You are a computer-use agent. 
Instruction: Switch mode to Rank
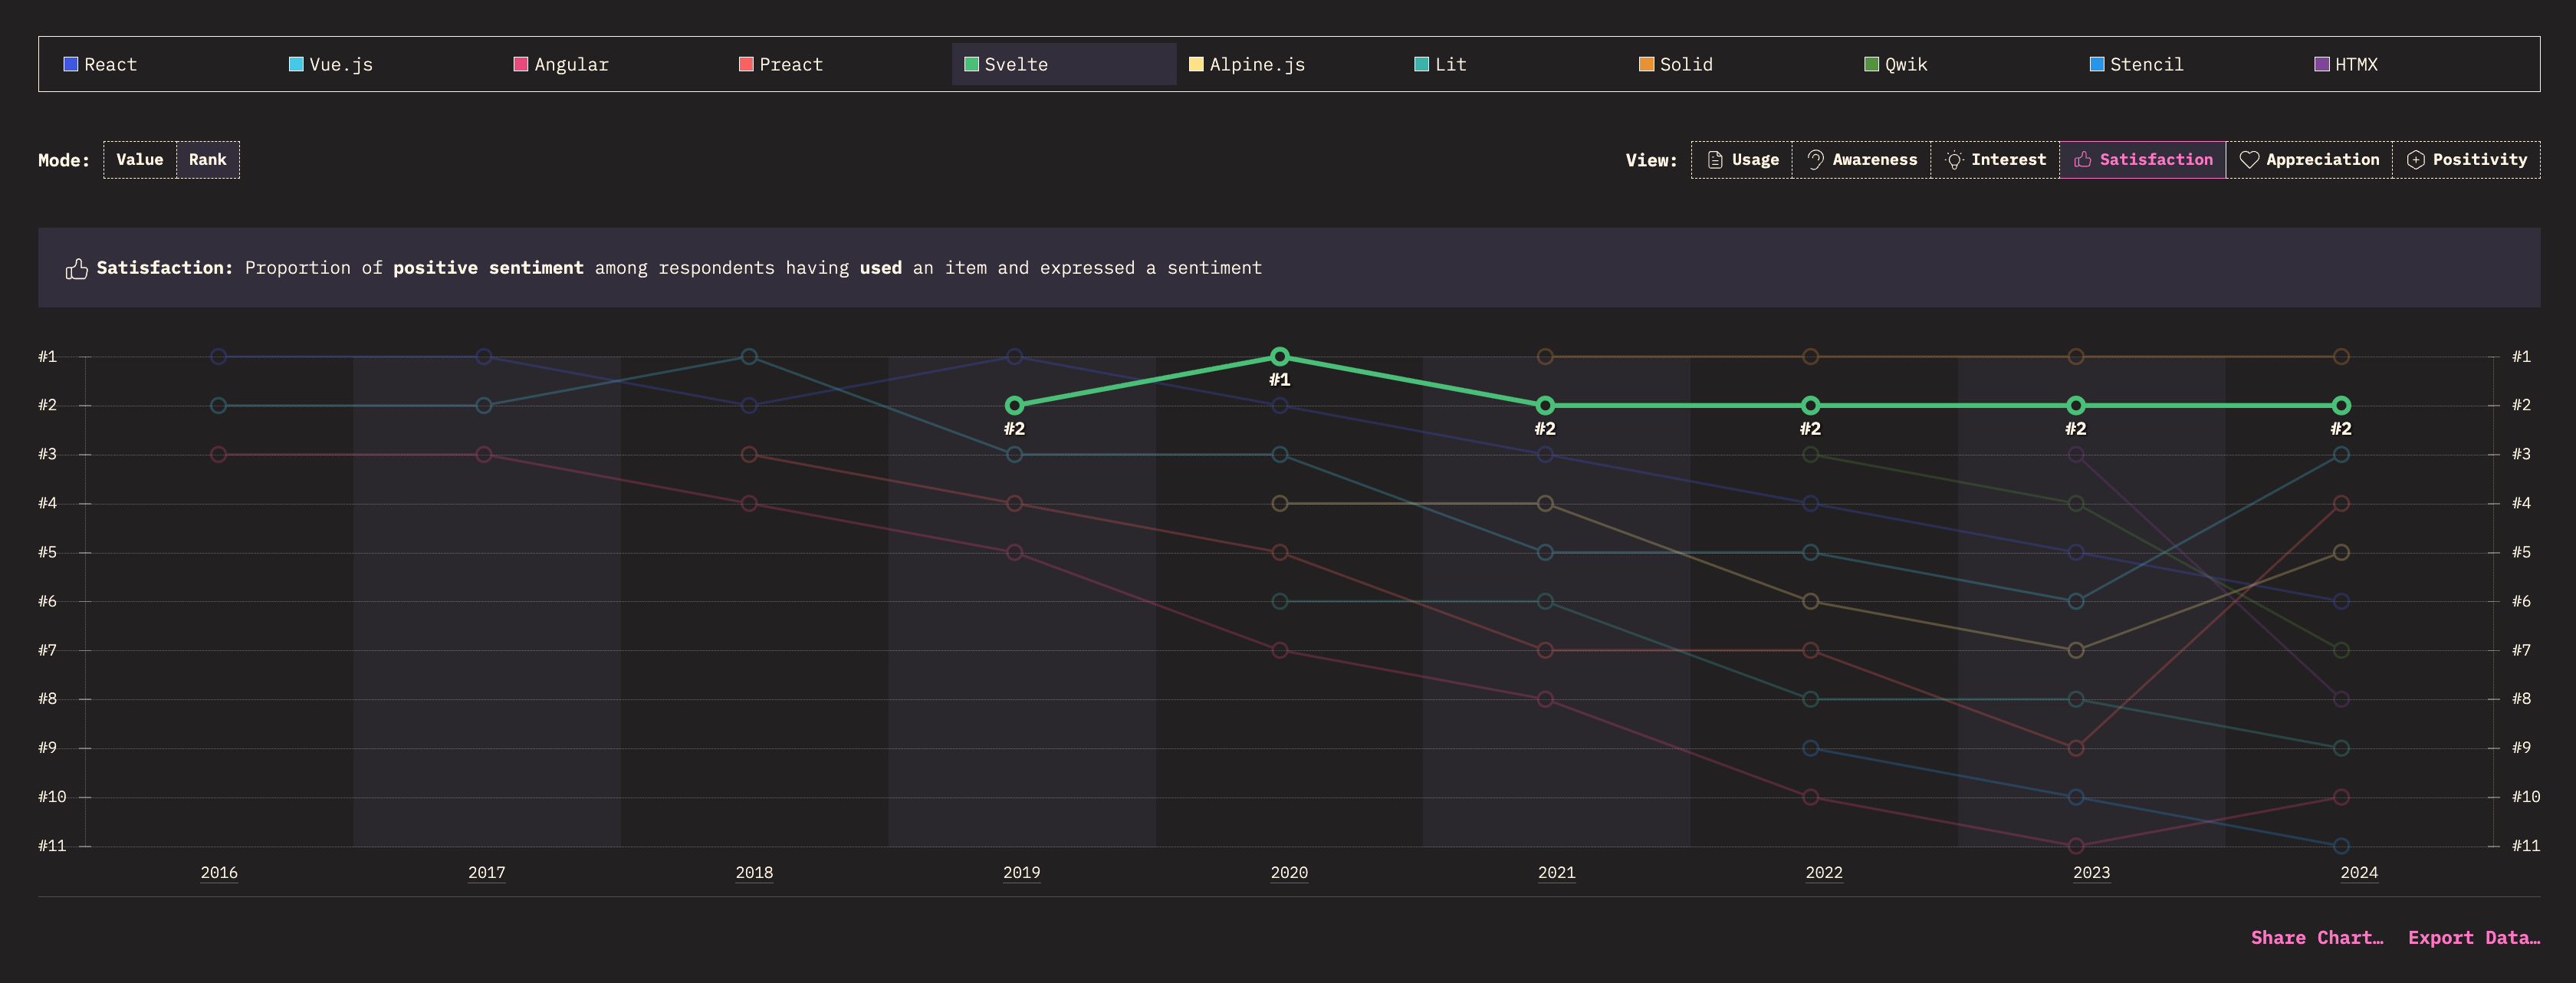point(208,160)
